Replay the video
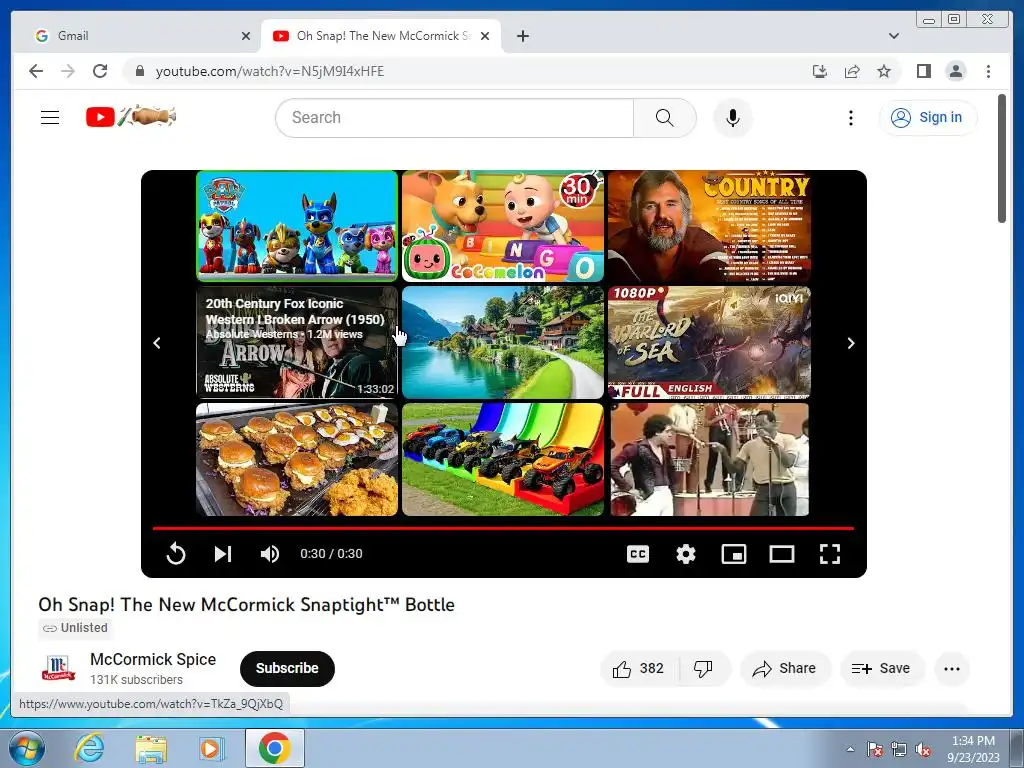1024x768 pixels. point(176,554)
